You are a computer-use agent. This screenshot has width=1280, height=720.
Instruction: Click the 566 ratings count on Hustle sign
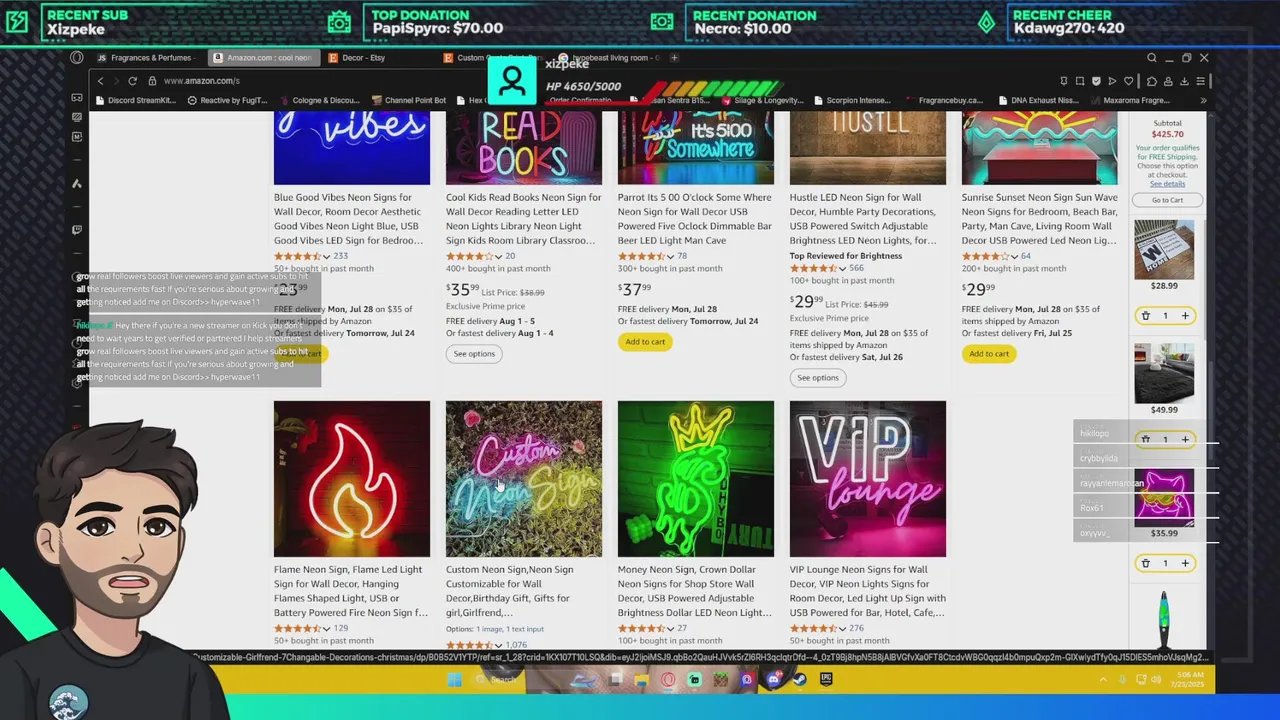(856, 269)
